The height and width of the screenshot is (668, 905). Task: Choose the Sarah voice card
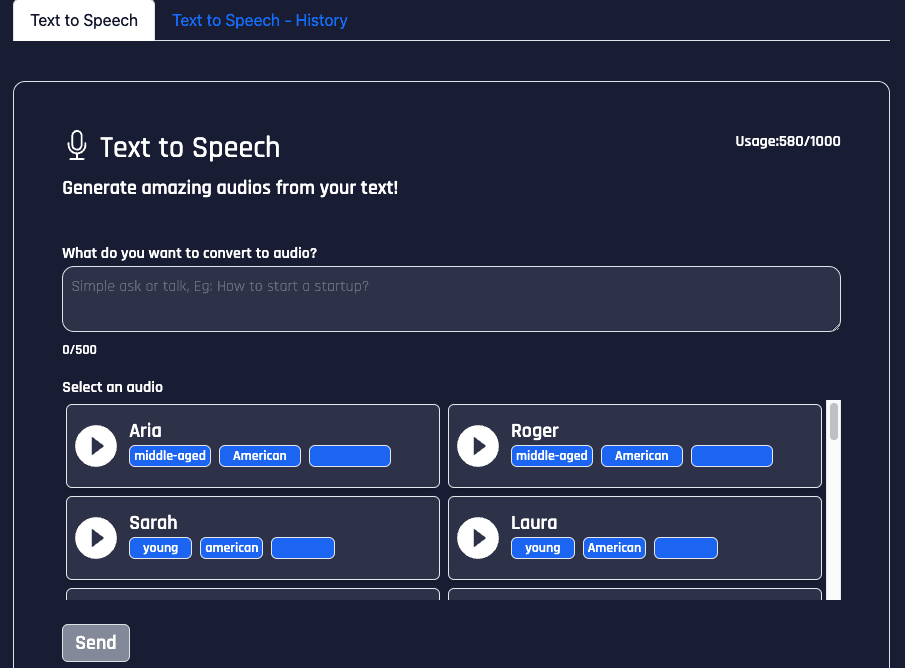pyautogui.click(x=253, y=538)
